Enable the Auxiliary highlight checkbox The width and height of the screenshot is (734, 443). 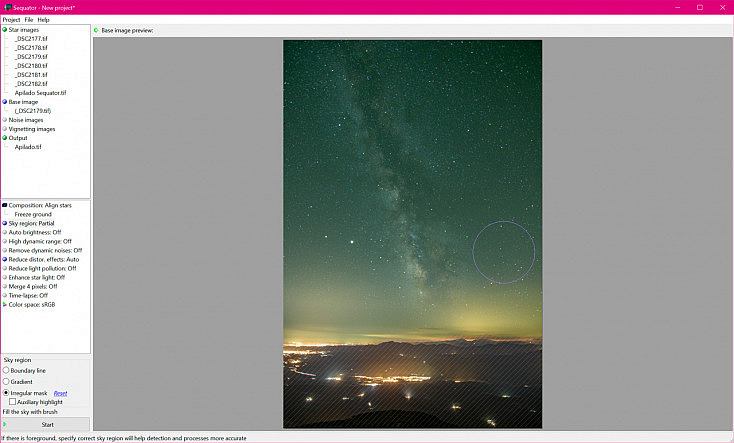[13, 402]
